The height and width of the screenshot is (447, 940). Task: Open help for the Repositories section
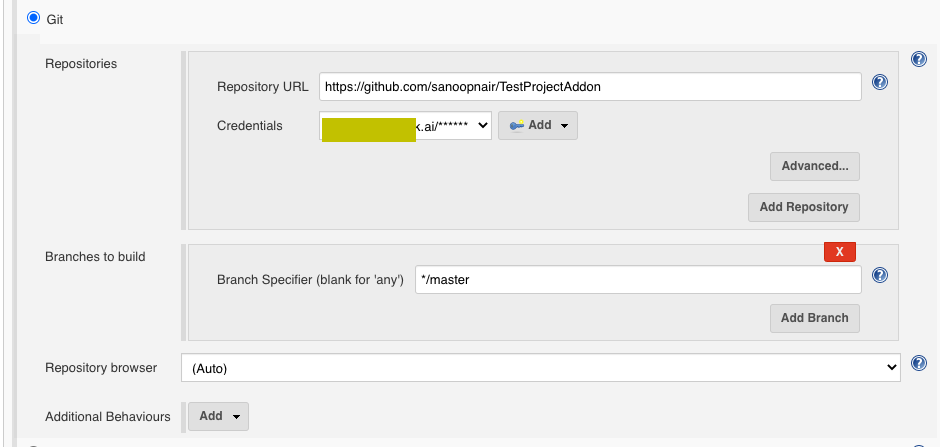[919, 60]
